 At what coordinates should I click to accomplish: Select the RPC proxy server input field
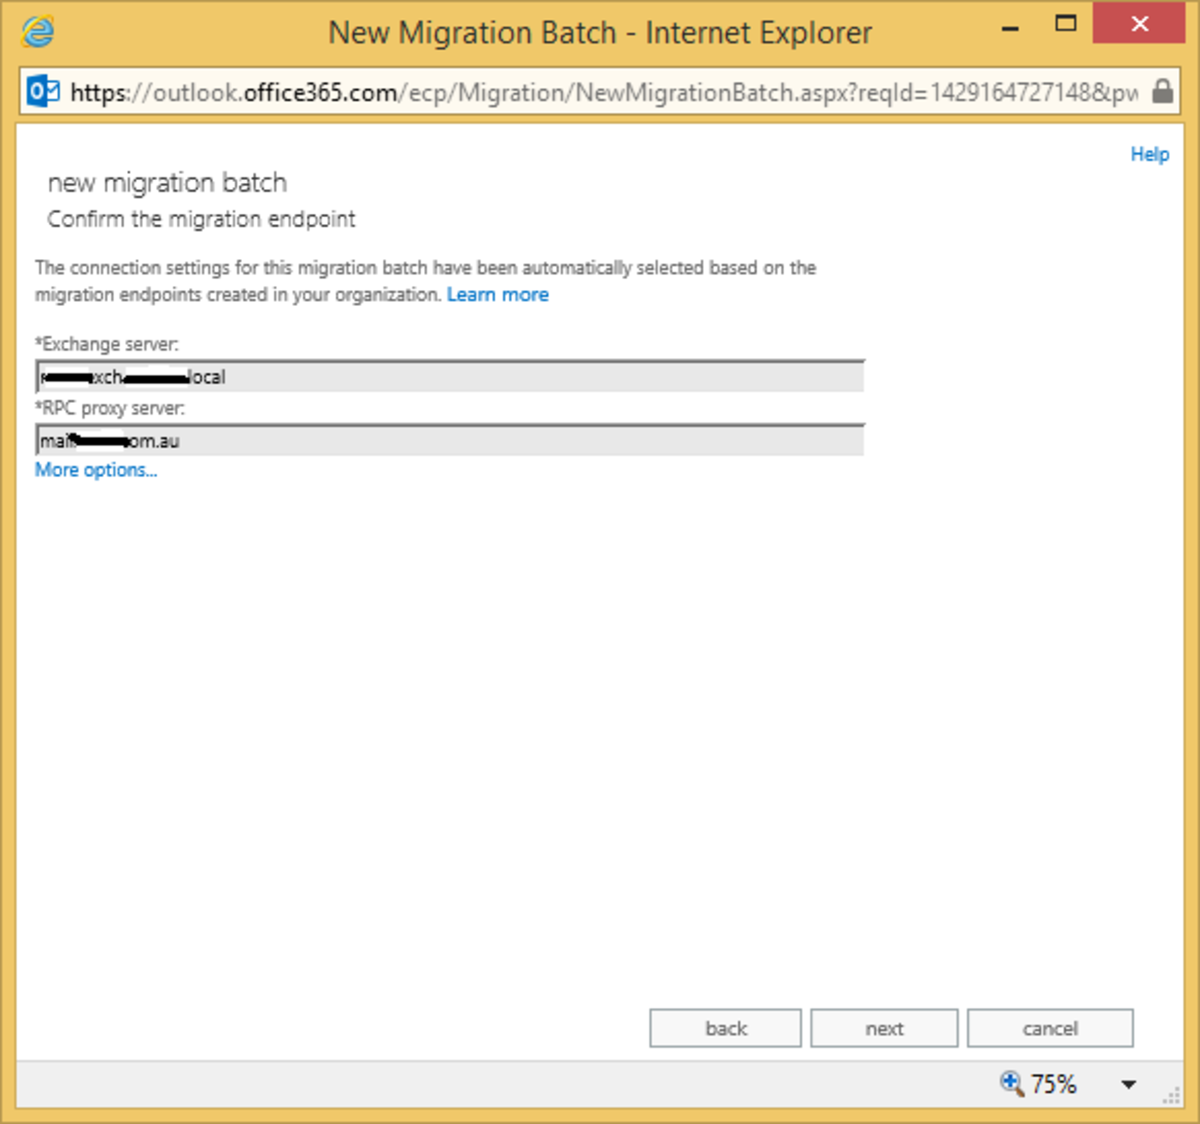450,440
